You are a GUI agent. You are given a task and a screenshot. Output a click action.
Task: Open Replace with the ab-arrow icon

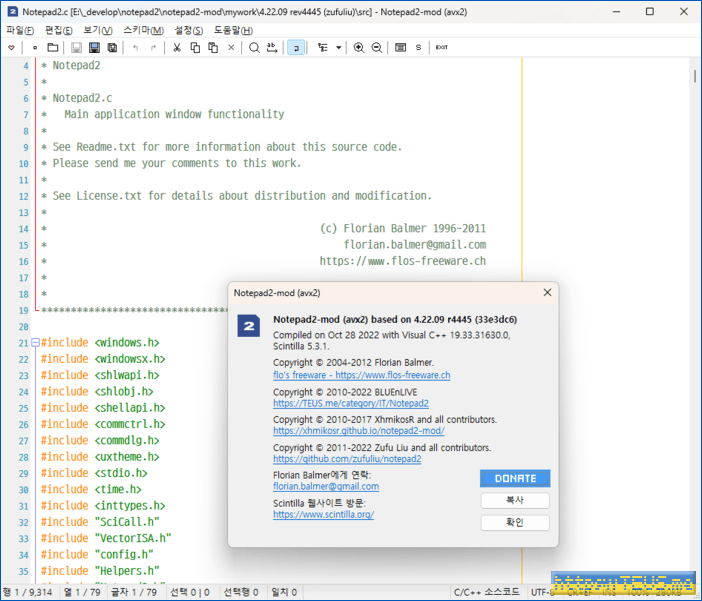pos(272,47)
